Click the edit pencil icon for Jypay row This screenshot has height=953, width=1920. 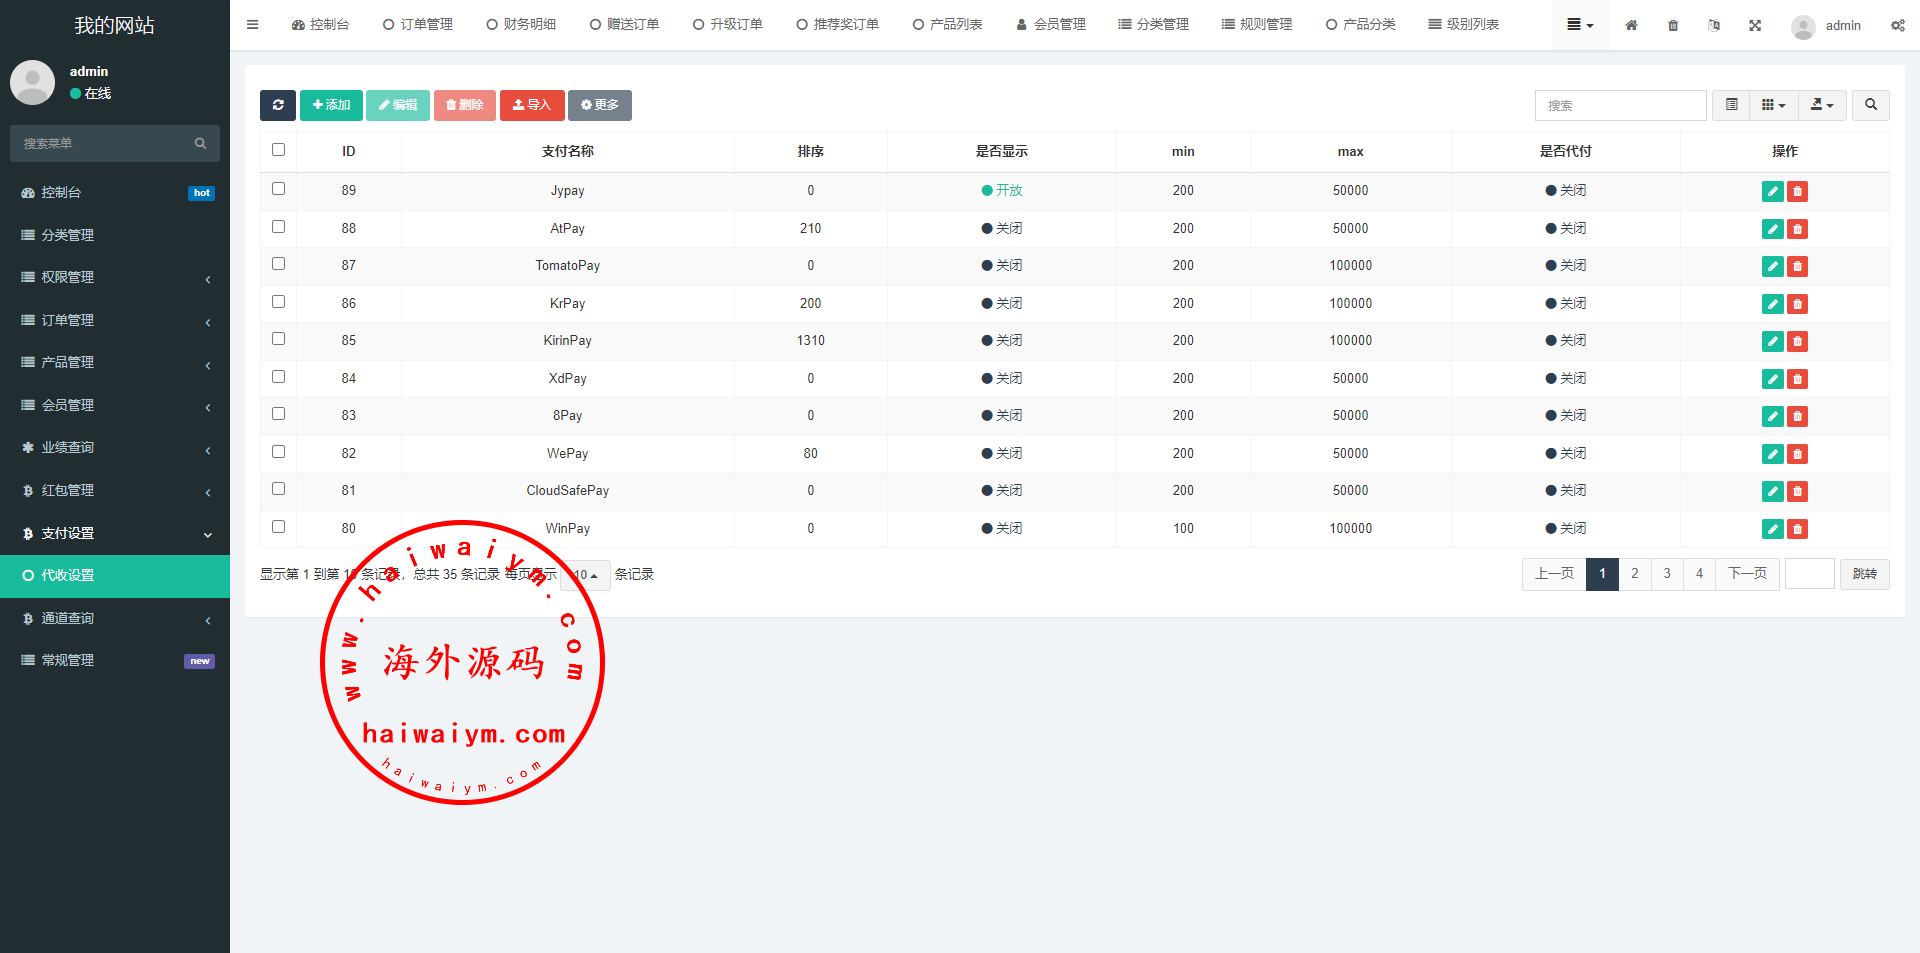tap(1772, 191)
